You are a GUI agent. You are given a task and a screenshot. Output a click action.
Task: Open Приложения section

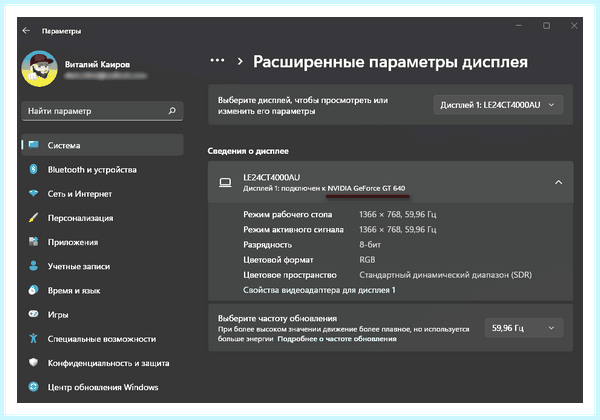coord(73,242)
